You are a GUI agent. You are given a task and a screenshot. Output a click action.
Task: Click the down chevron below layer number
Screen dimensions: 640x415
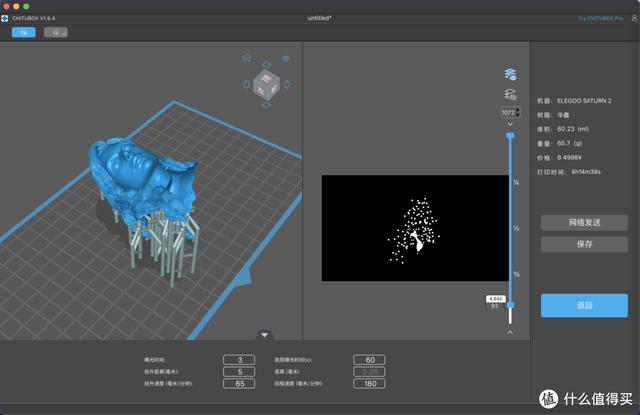point(510,124)
